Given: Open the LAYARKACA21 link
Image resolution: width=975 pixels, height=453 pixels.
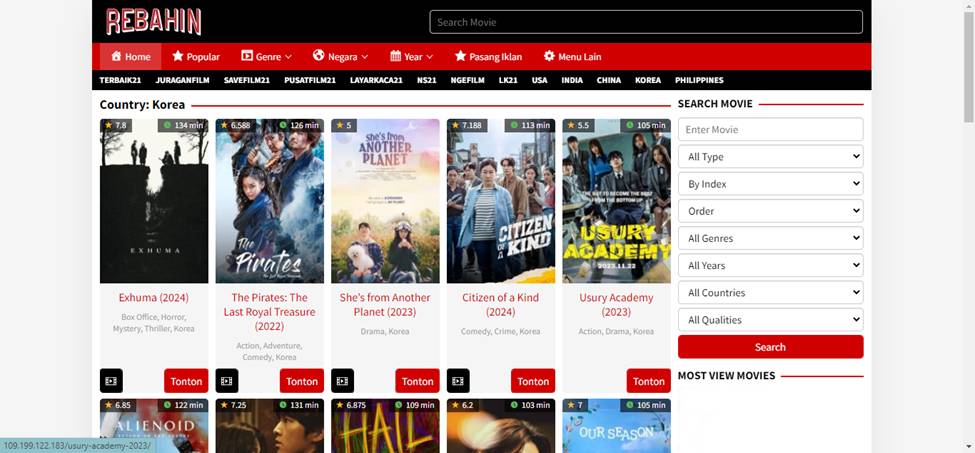Looking at the screenshot, I should (376, 80).
